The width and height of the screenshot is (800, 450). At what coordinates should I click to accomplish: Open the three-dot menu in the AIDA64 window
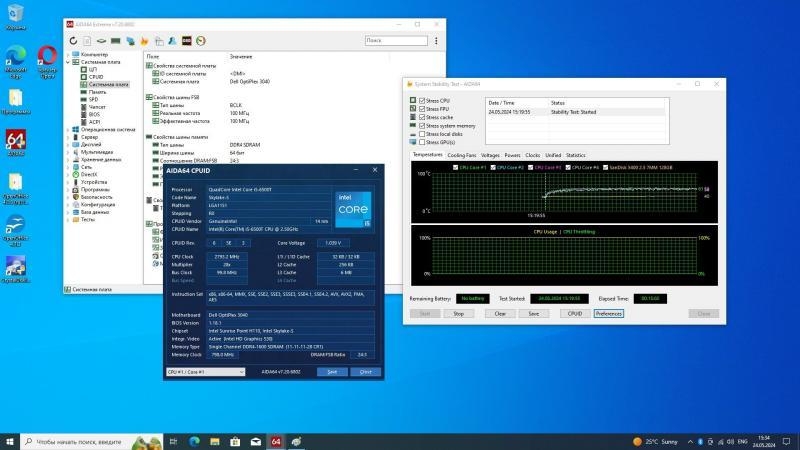click(436, 41)
